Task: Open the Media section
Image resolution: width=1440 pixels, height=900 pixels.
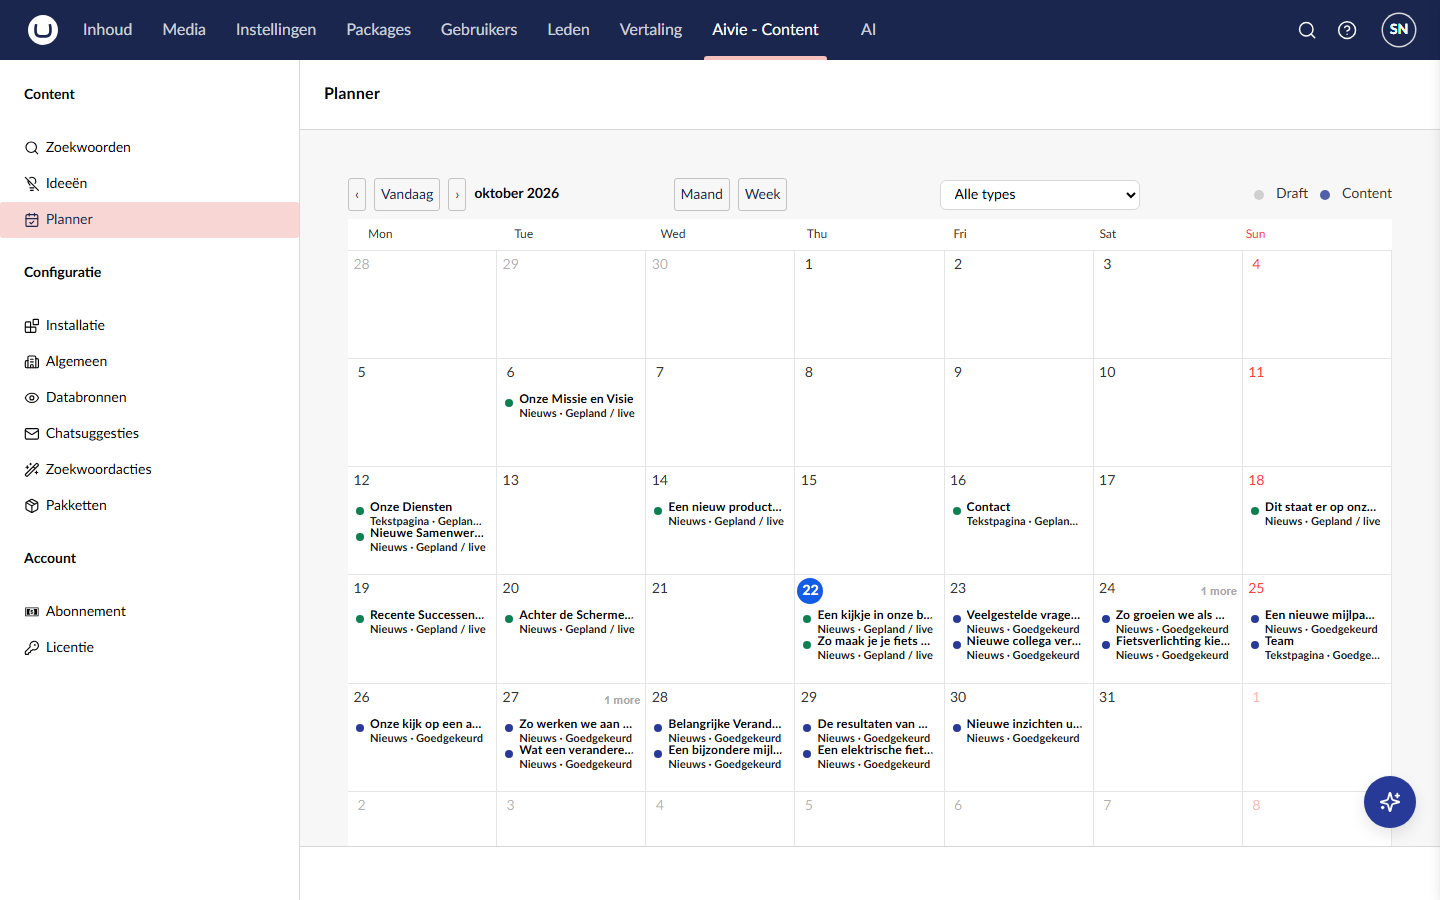Action: click(184, 30)
